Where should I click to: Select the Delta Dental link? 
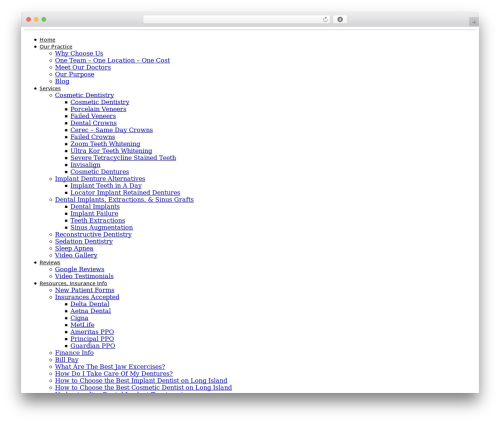tap(90, 304)
